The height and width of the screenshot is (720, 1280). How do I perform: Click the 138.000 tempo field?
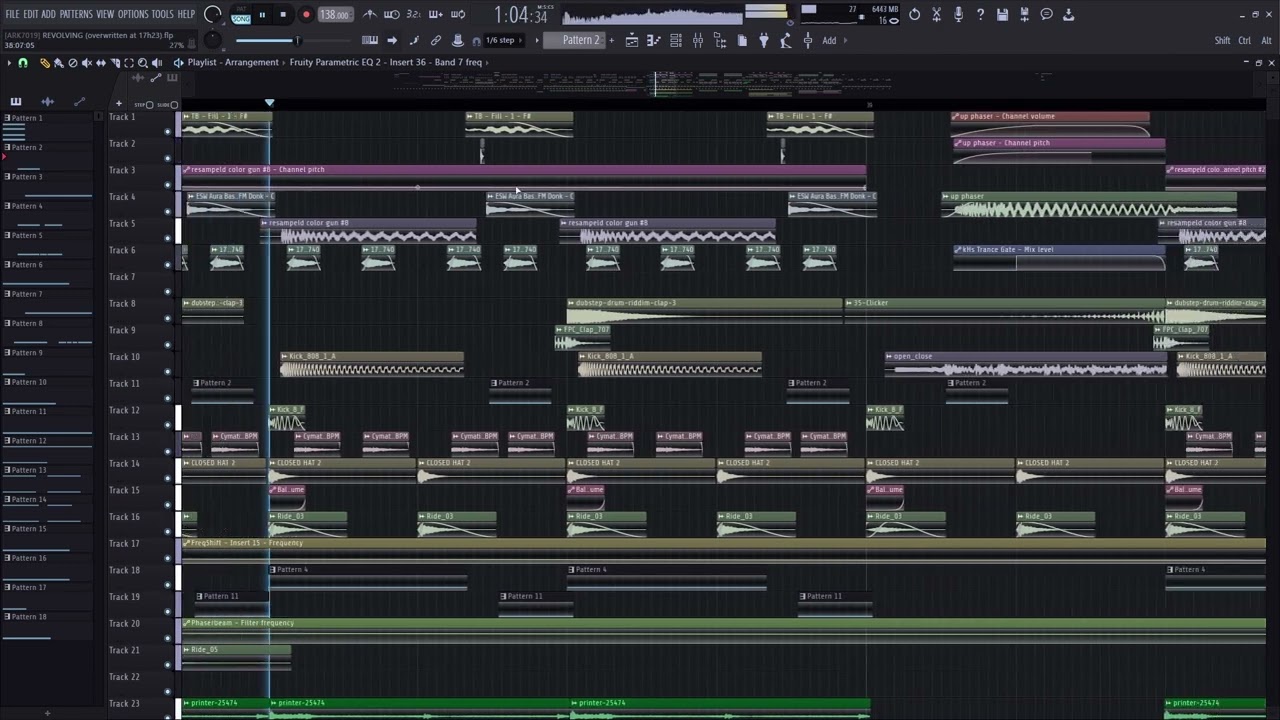[335, 15]
